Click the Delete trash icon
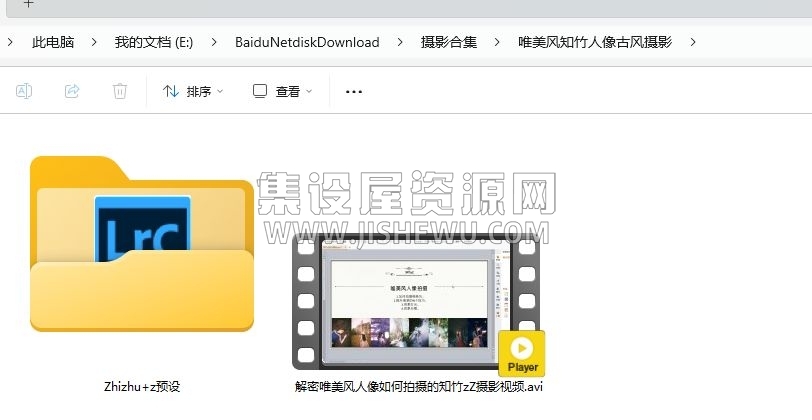 click(120, 91)
